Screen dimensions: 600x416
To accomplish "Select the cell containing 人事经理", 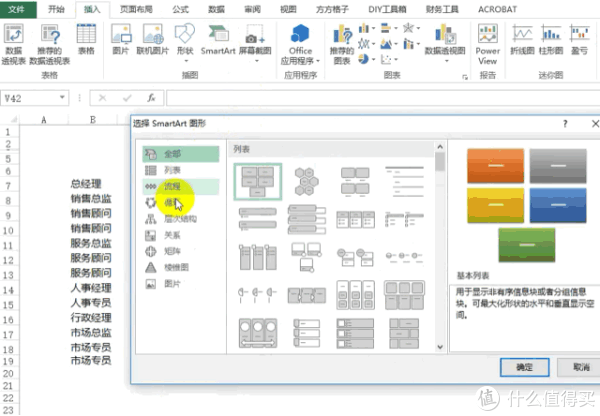I will 92,288.
